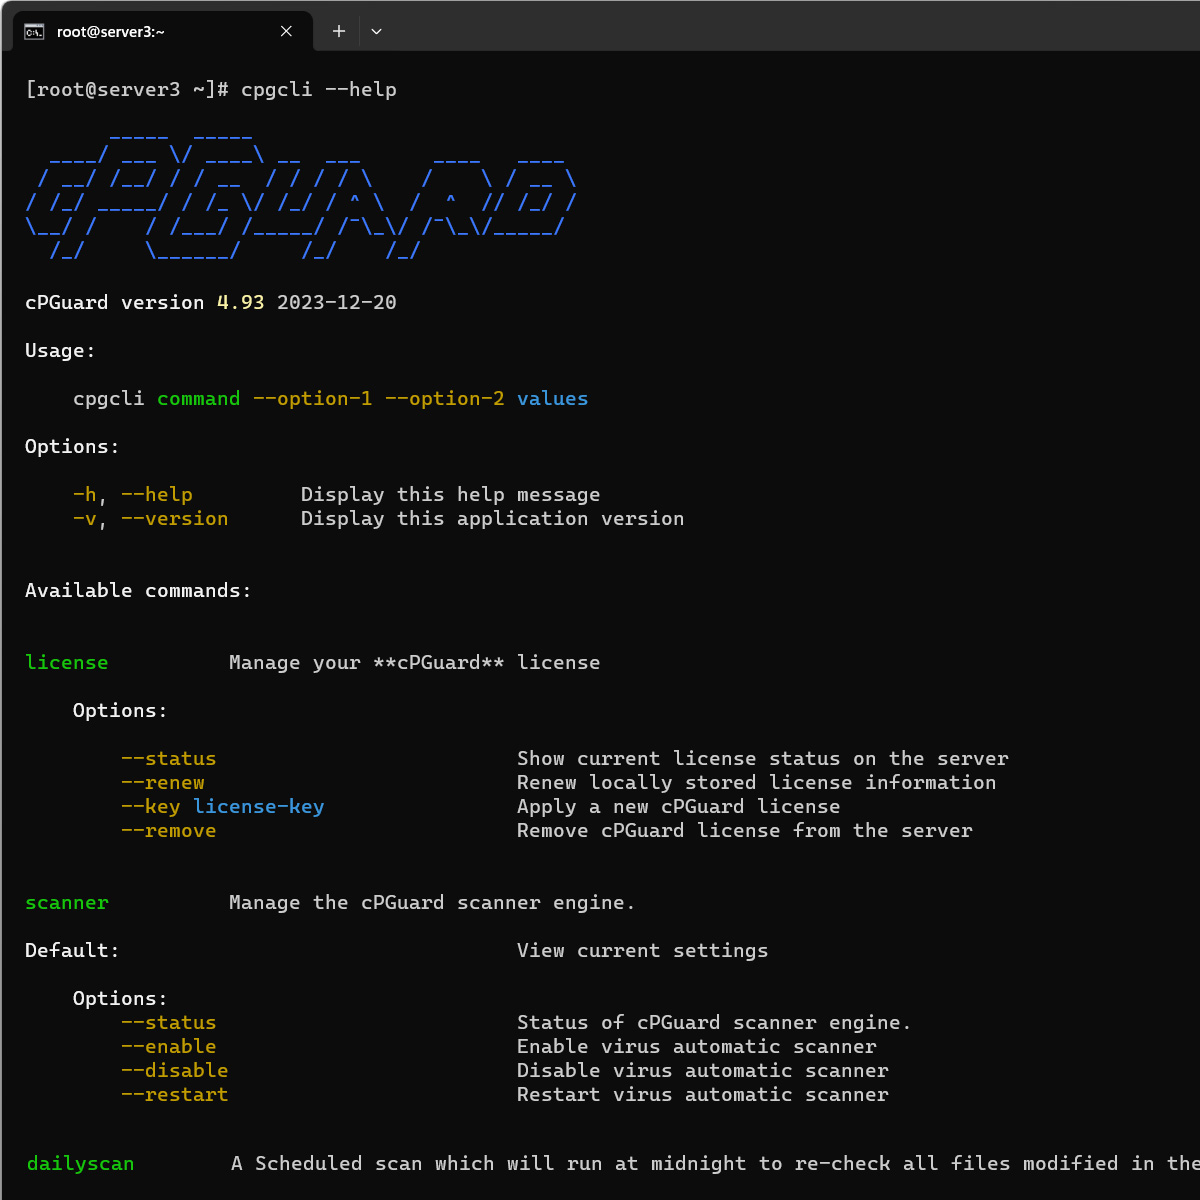Viewport: 1200px width, 1200px height.
Task: Click the green license command label
Action: point(66,662)
